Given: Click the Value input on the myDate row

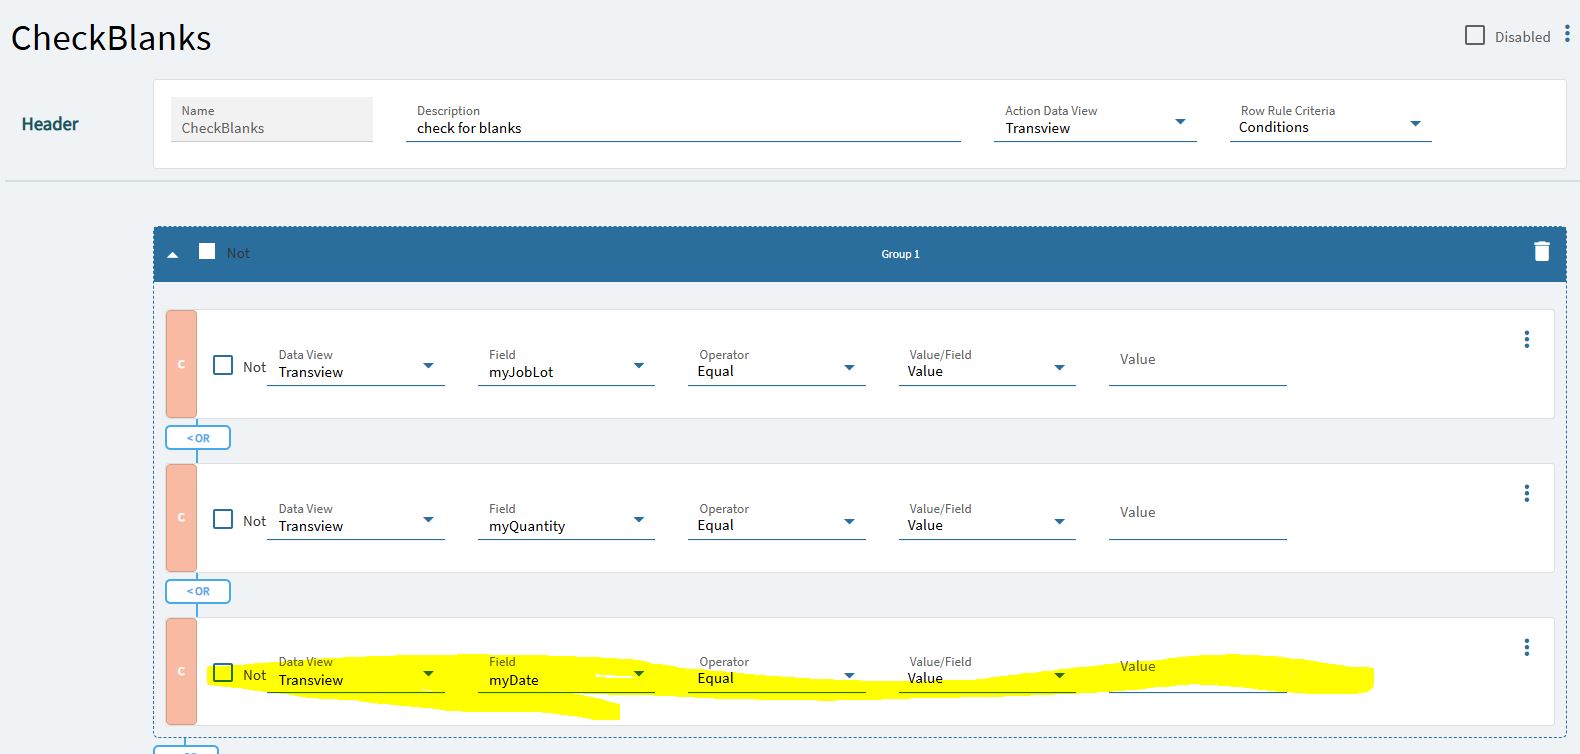Looking at the screenshot, I should [x=1198, y=673].
